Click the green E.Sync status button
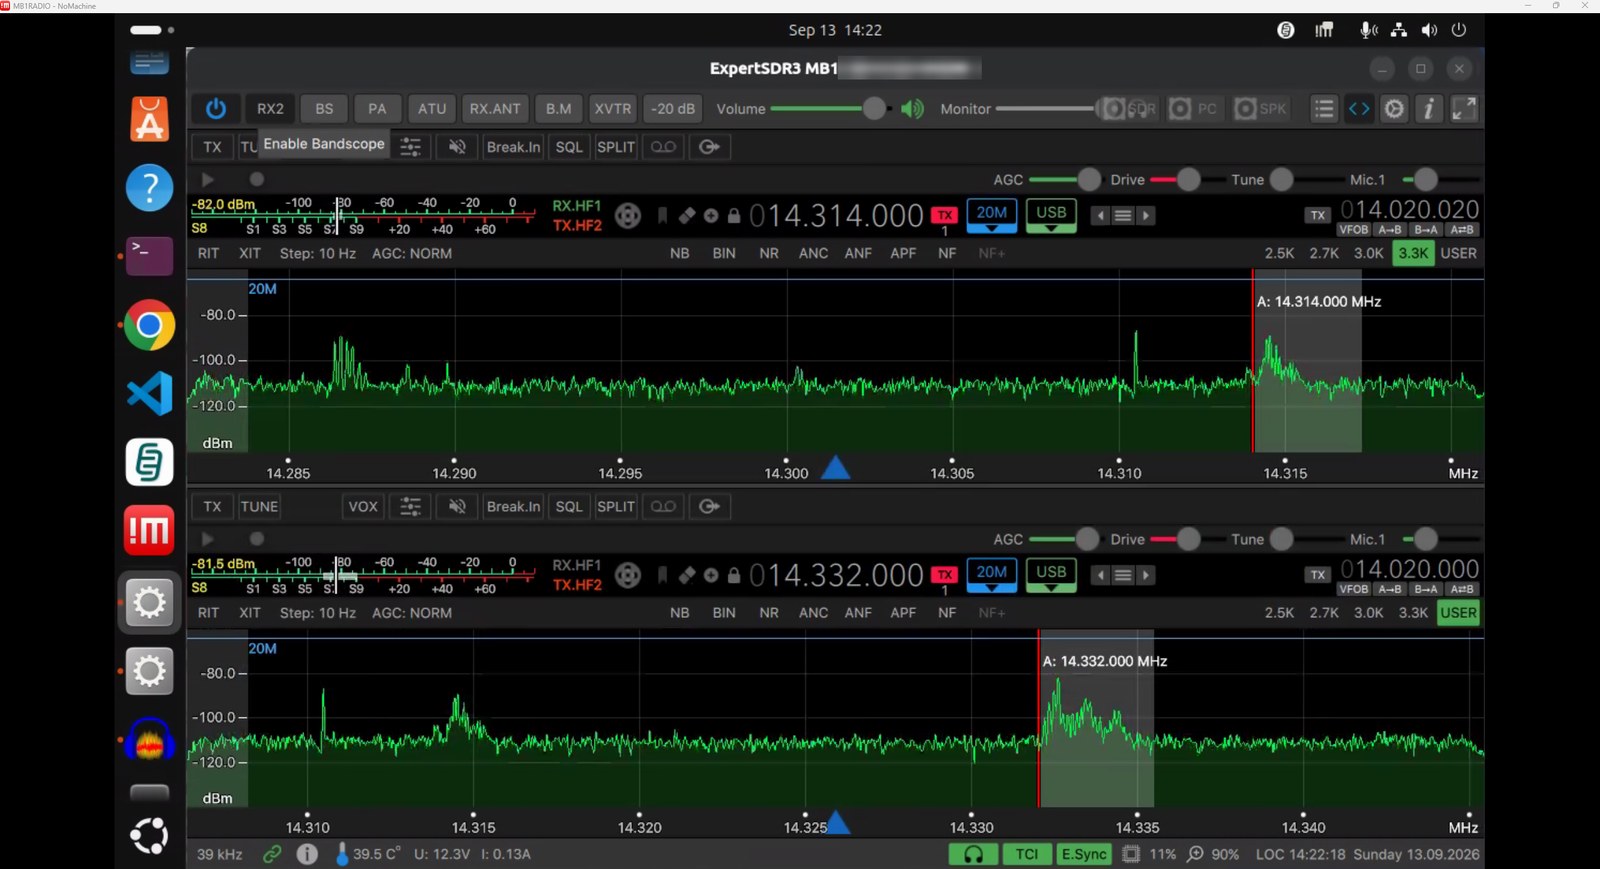Image resolution: width=1600 pixels, height=869 pixels. tap(1084, 854)
